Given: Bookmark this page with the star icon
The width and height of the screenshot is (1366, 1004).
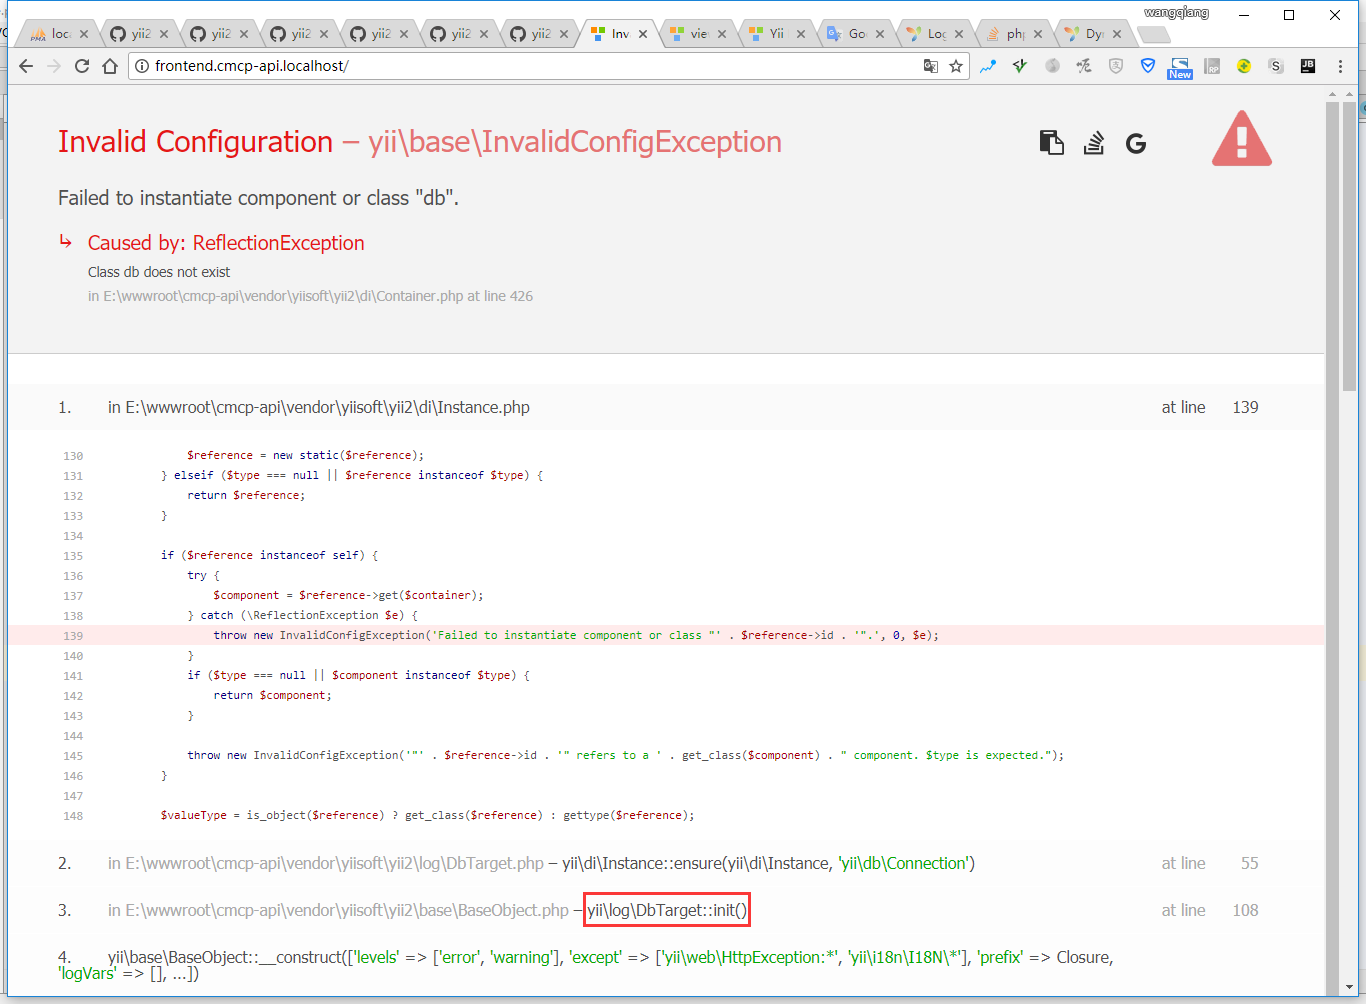Looking at the screenshot, I should (x=956, y=66).
